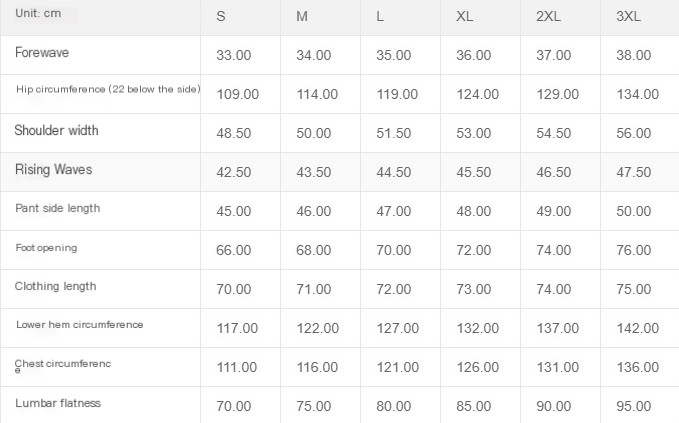Click the S size column header
Viewport: 679px width, 423px height.
[221, 16]
